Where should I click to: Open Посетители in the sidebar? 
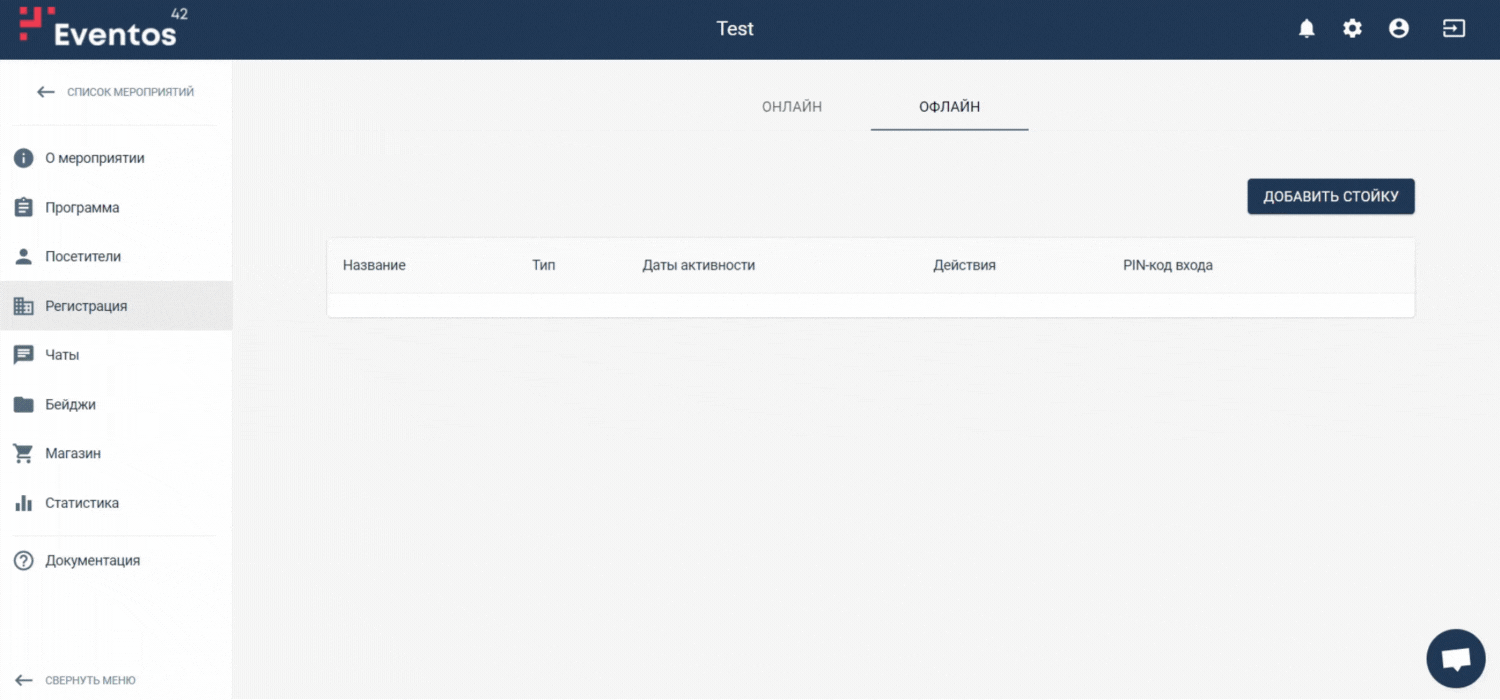click(83, 257)
